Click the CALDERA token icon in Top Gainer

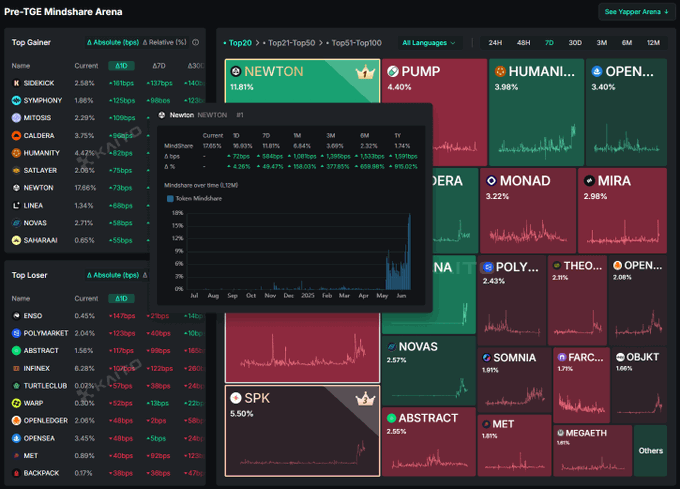click(x=17, y=135)
